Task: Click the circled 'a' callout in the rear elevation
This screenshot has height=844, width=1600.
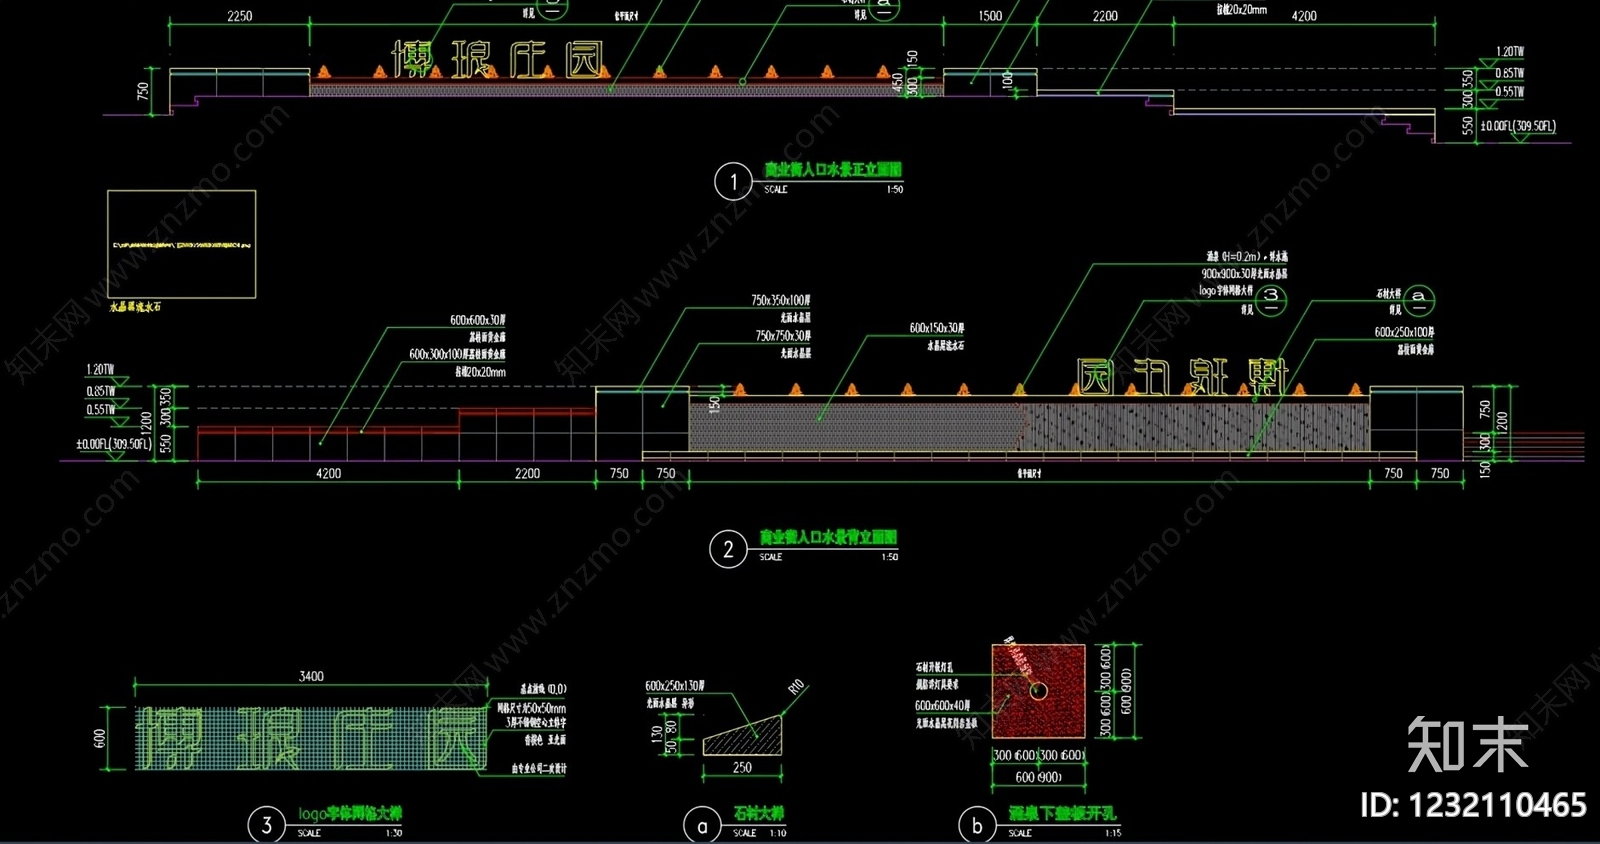Action: 1419,299
